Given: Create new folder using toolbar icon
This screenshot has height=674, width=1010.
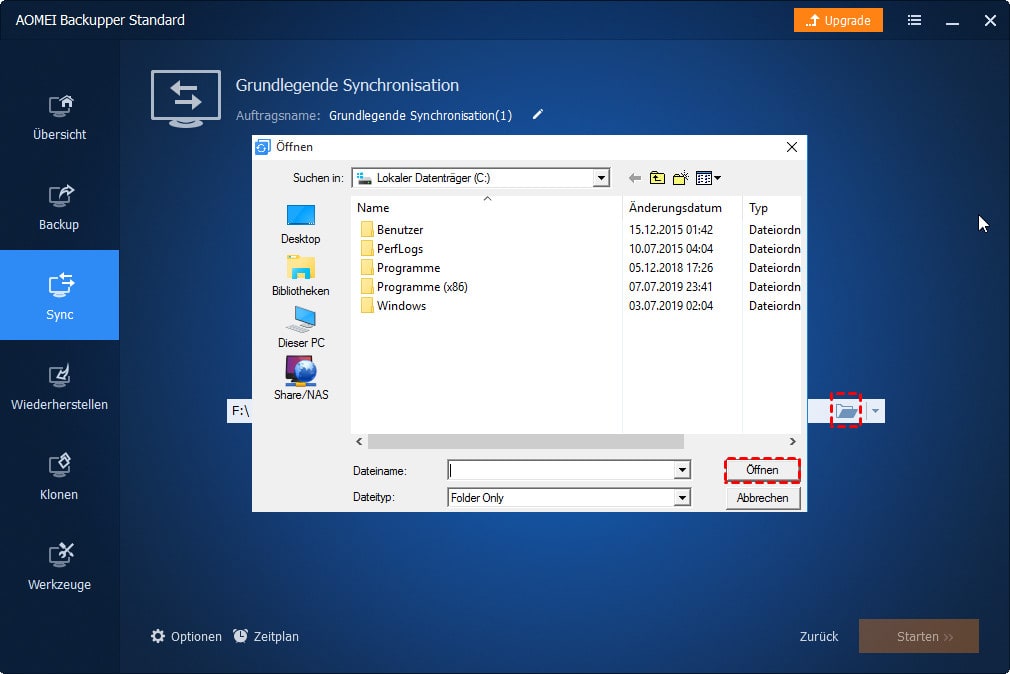Looking at the screenshot, I should tap(681, 178).
